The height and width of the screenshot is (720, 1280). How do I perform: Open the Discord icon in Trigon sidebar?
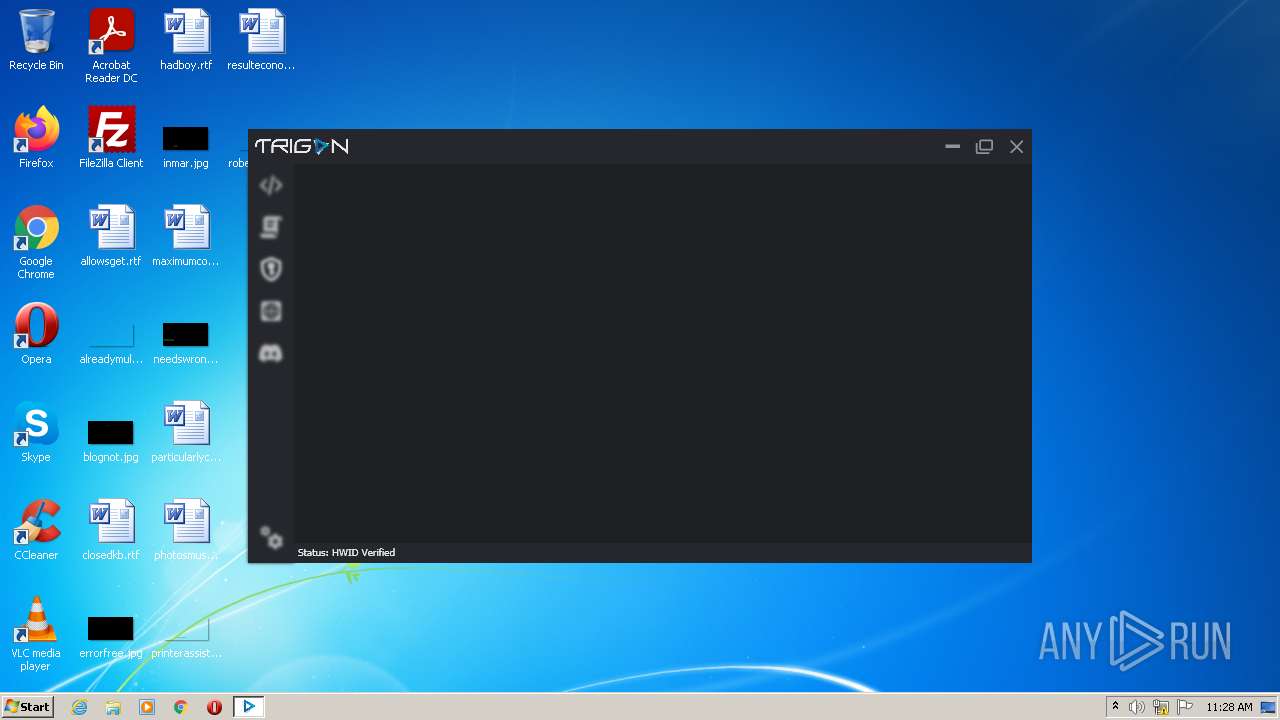click(x=271, y=353)
